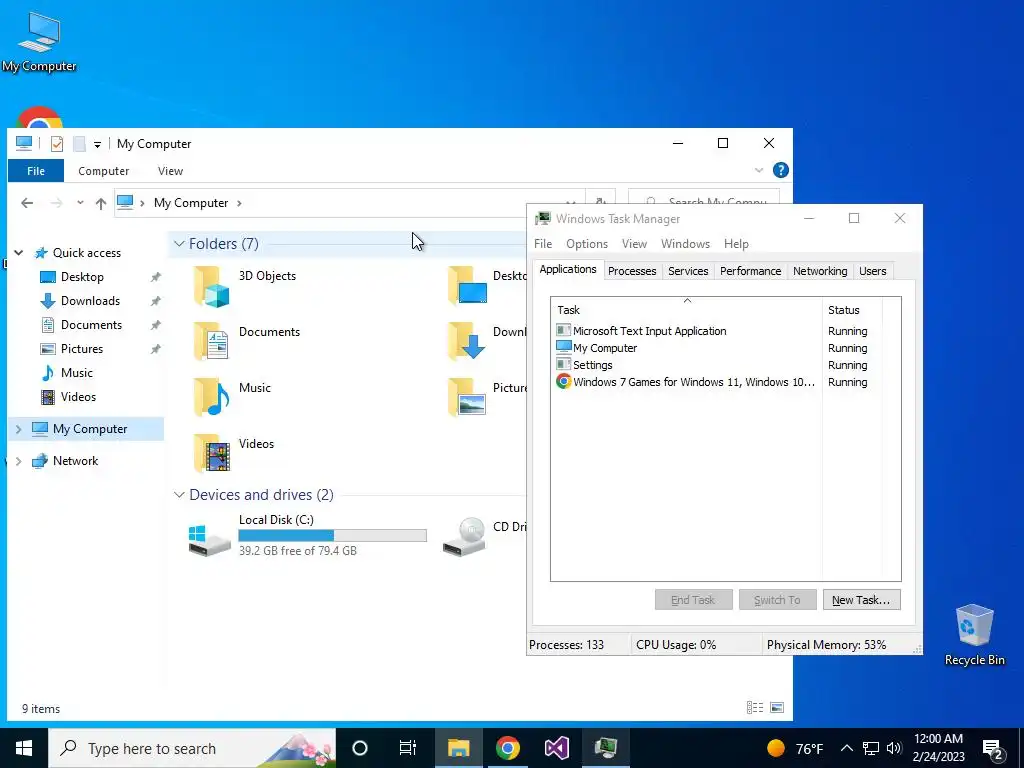Screen dimensions: 1024x768
Task: Go back with the left arrow button
Action: pos(27,203)
